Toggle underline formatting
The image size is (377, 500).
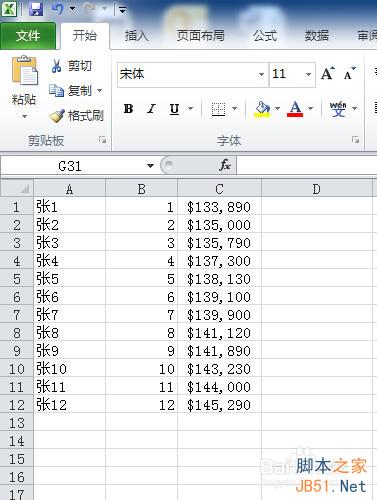[174, 109]
